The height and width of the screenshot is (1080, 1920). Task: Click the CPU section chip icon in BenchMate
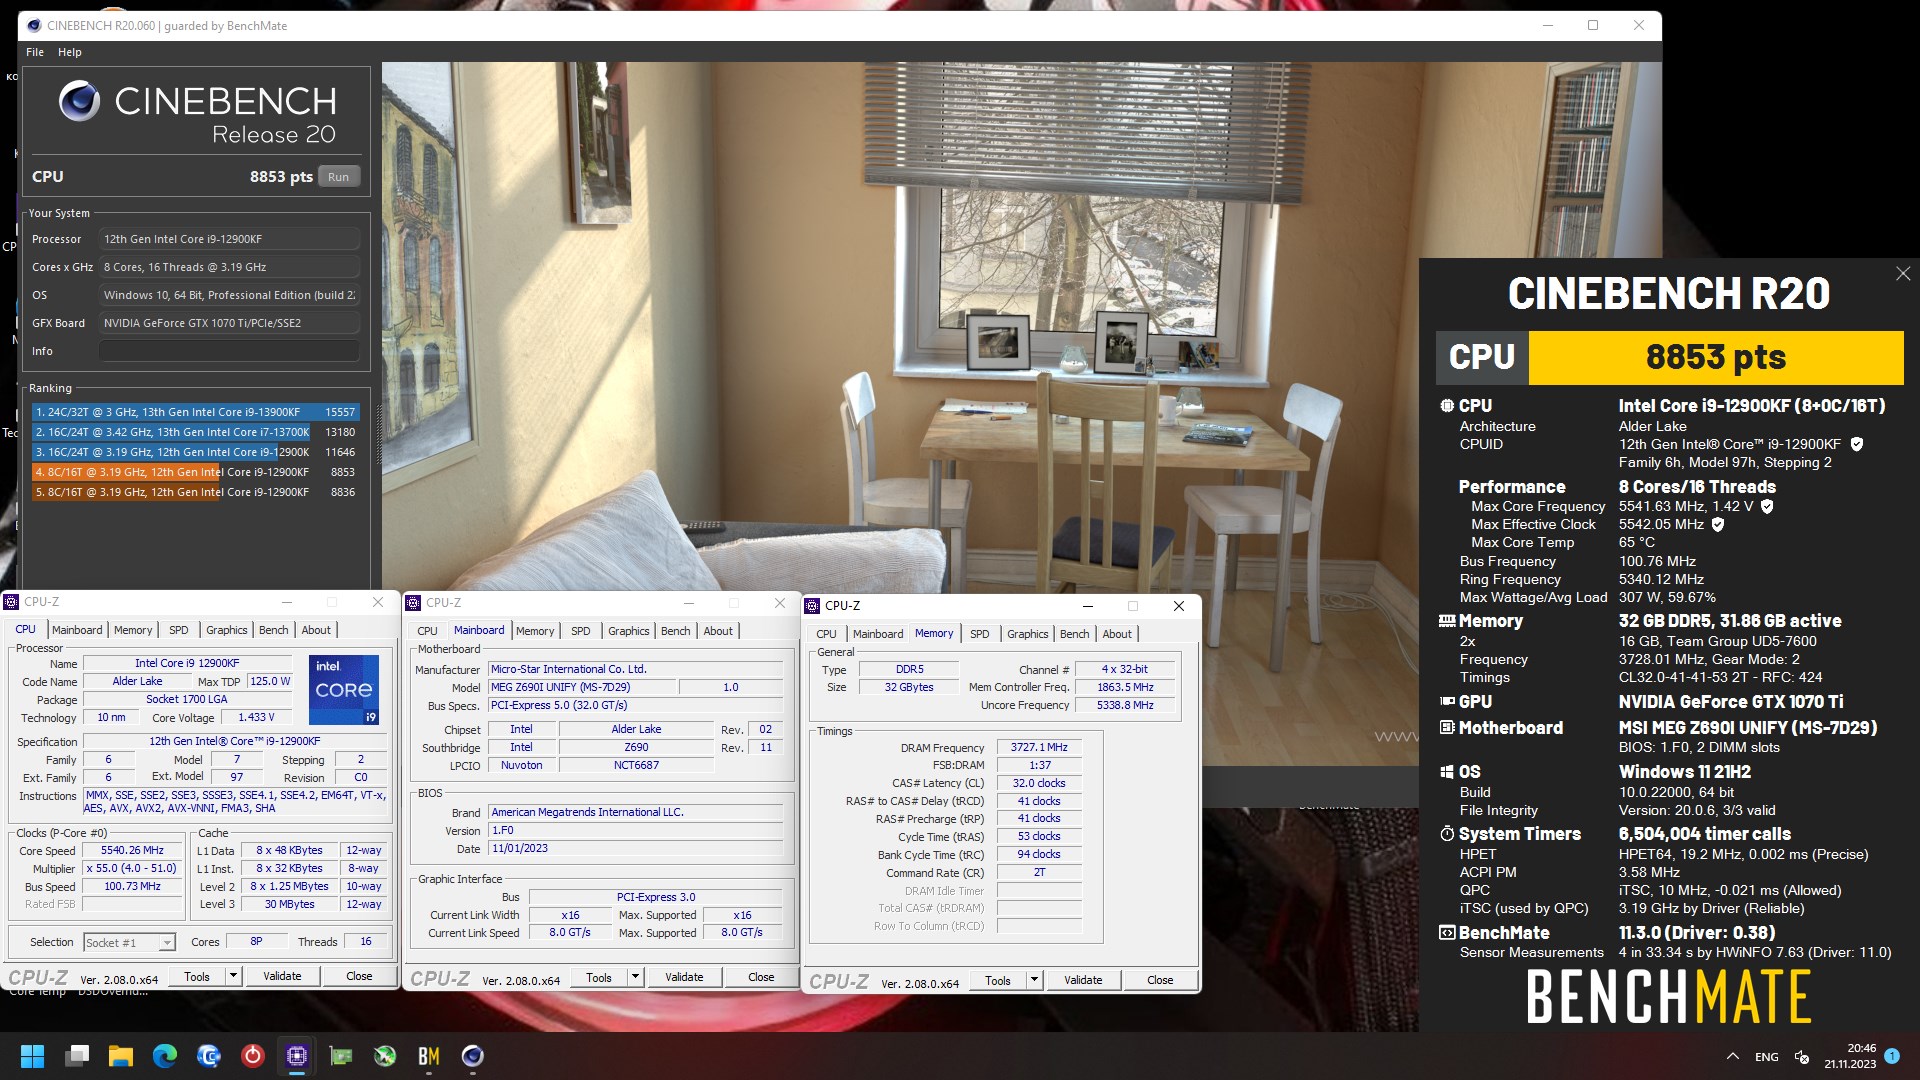click(1446, 406)
